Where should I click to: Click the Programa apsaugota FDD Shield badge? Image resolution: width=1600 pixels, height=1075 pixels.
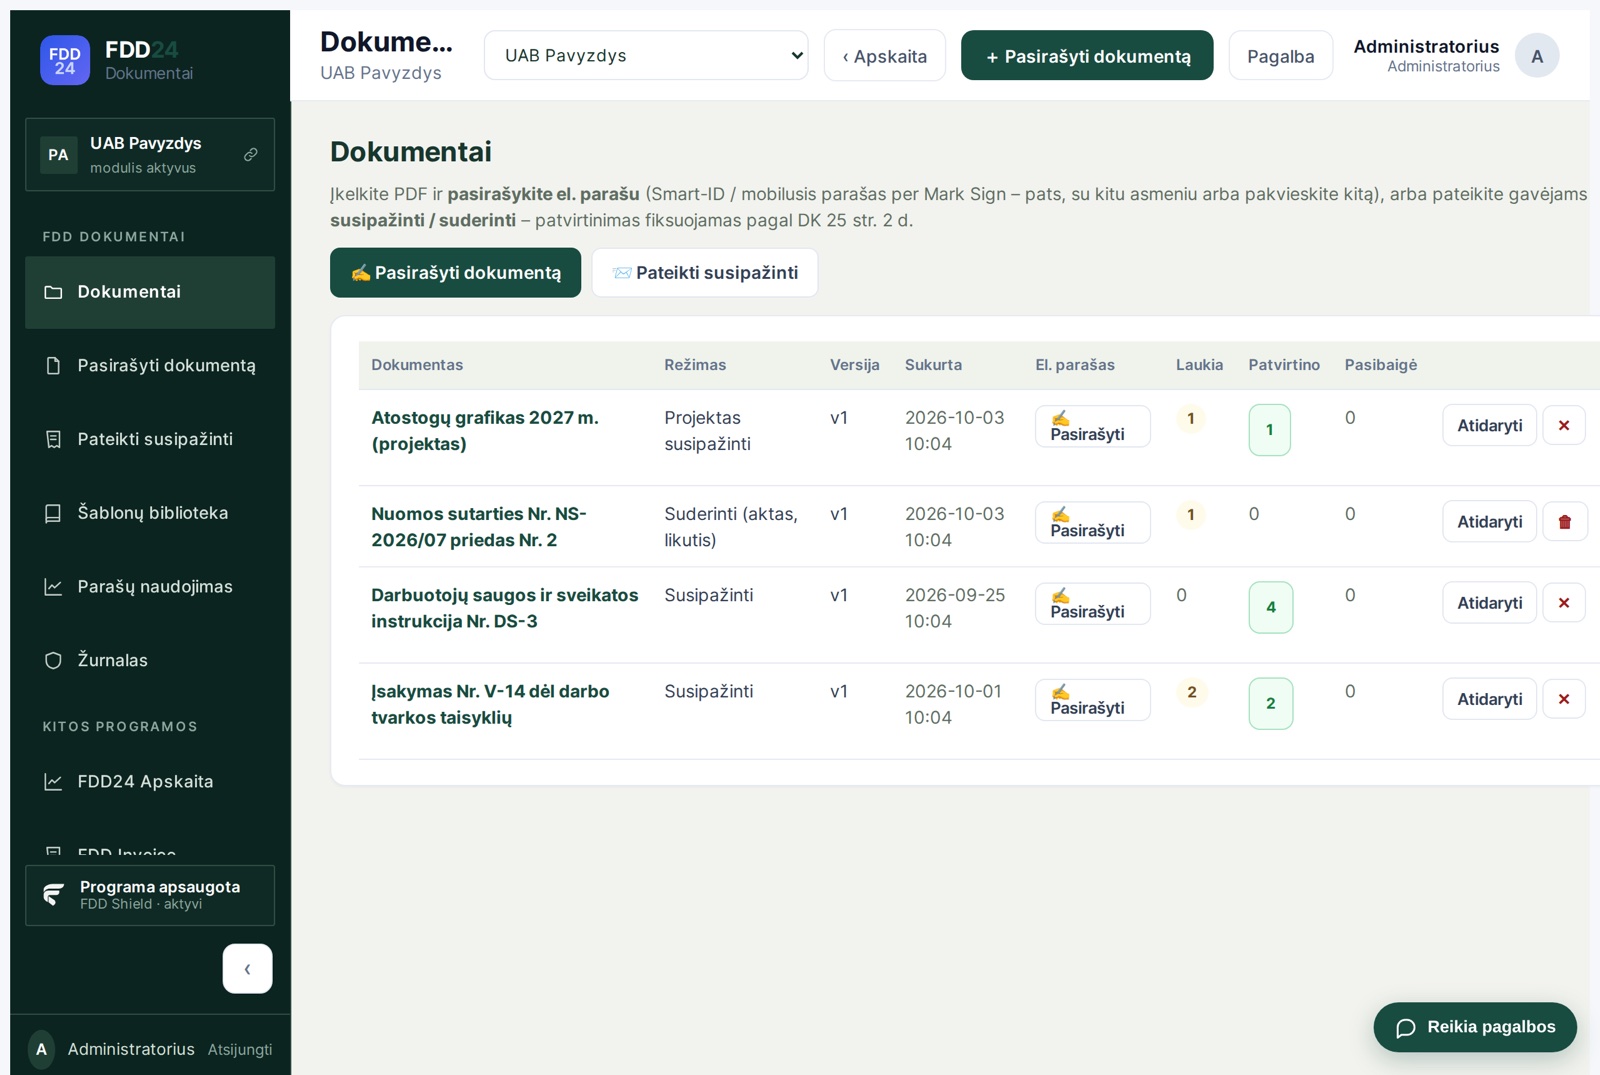[150, 895]
